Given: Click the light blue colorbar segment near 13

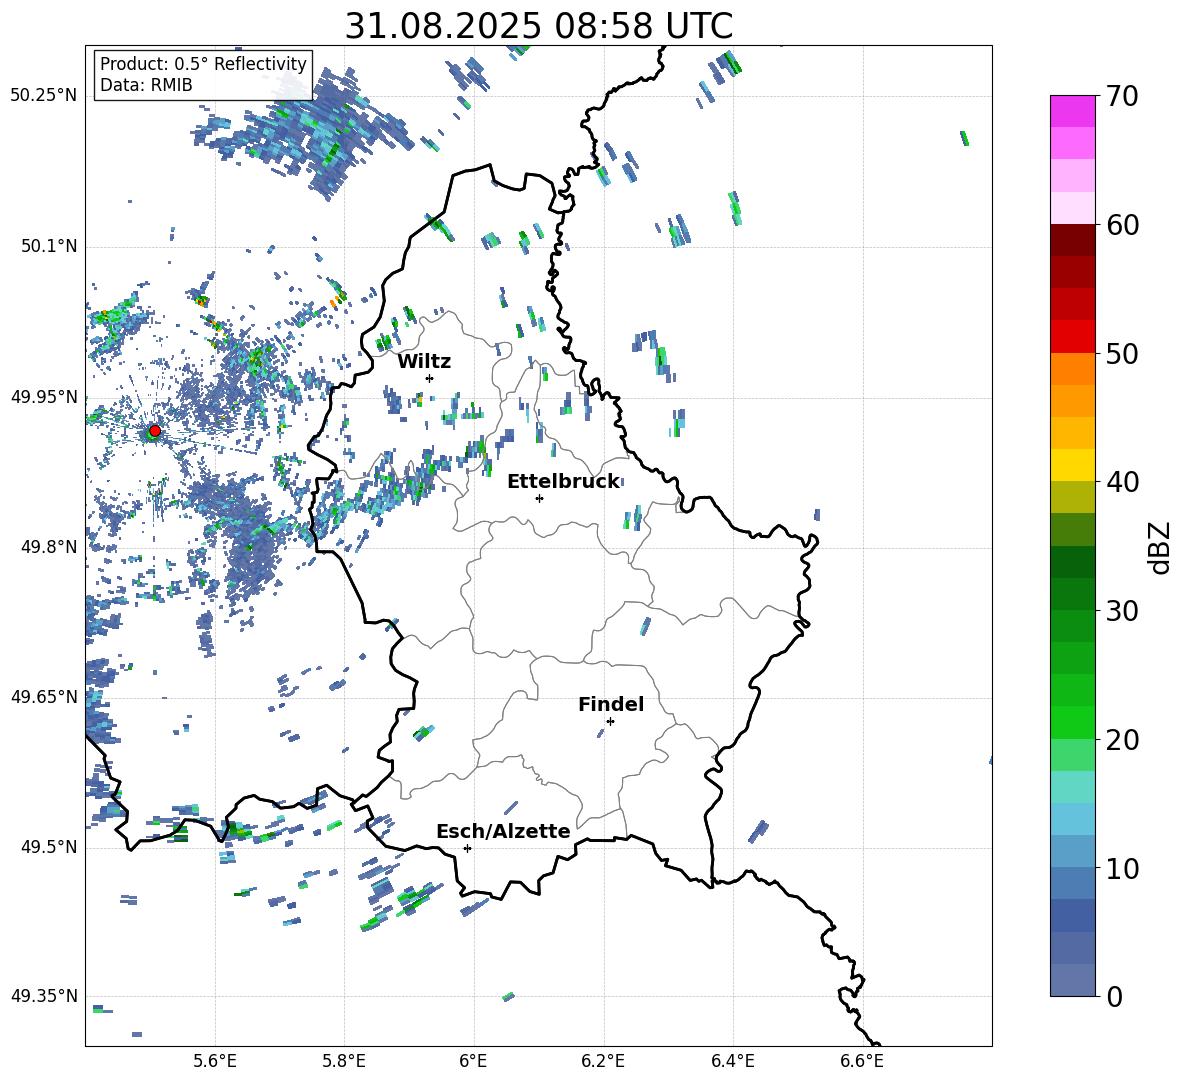Looking at the screenshot, I should click(1072, 819).
